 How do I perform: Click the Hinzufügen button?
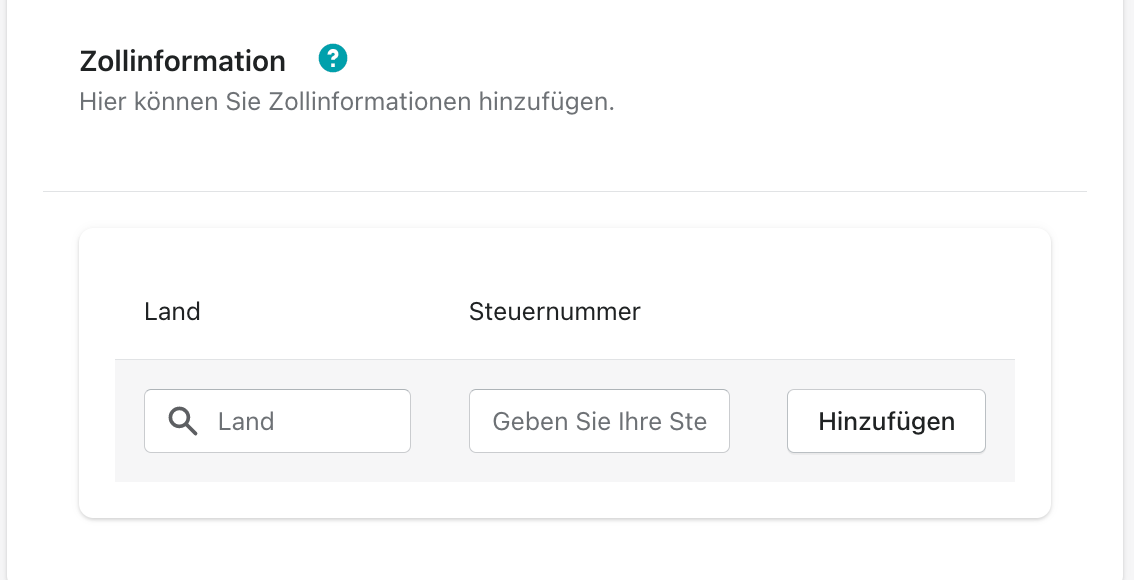click(886, 421)
